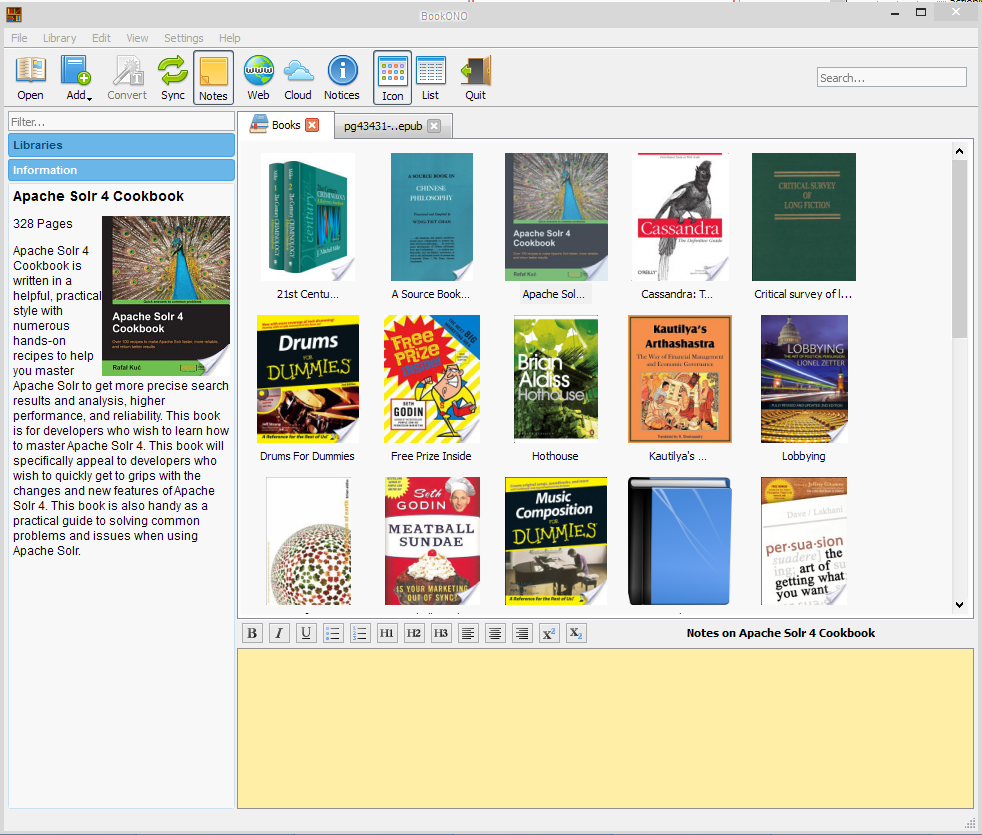The width and height of the screenshot is (982, 835).
Task: Close the Books tab
Action: [x=312, y=125]
